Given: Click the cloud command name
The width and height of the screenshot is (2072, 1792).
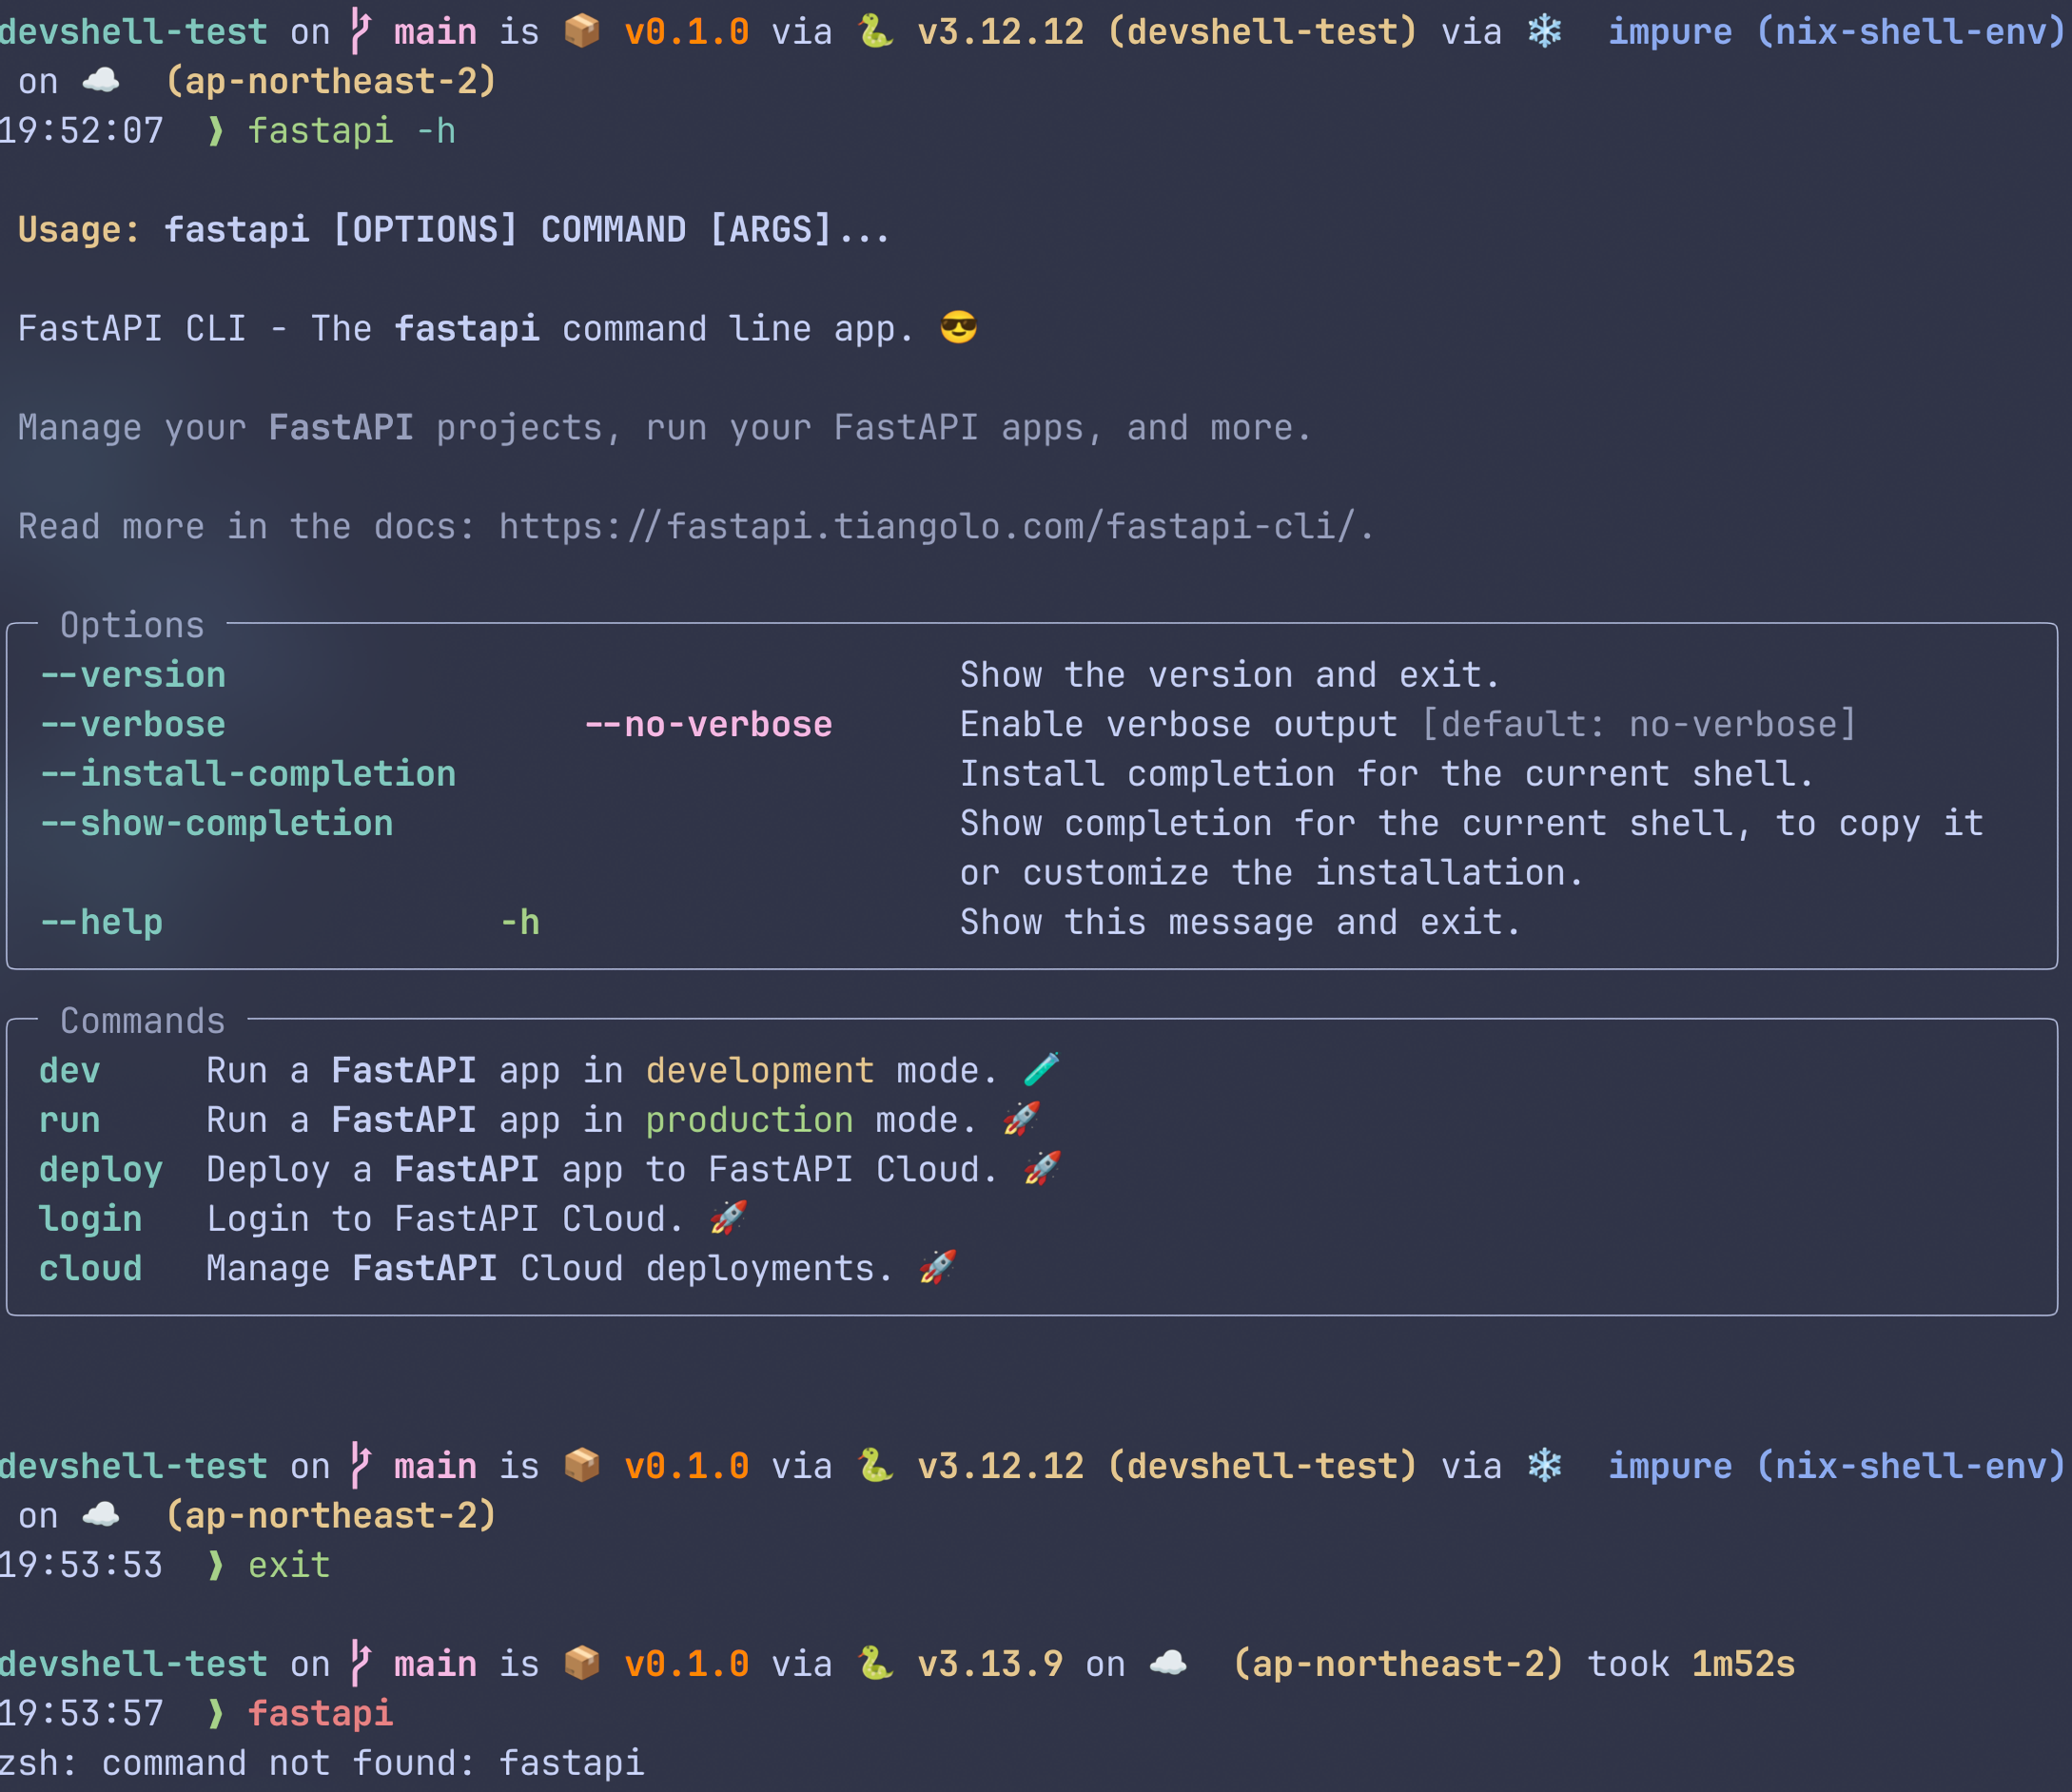Looking at the screenshot, I should click(91, 1268).
